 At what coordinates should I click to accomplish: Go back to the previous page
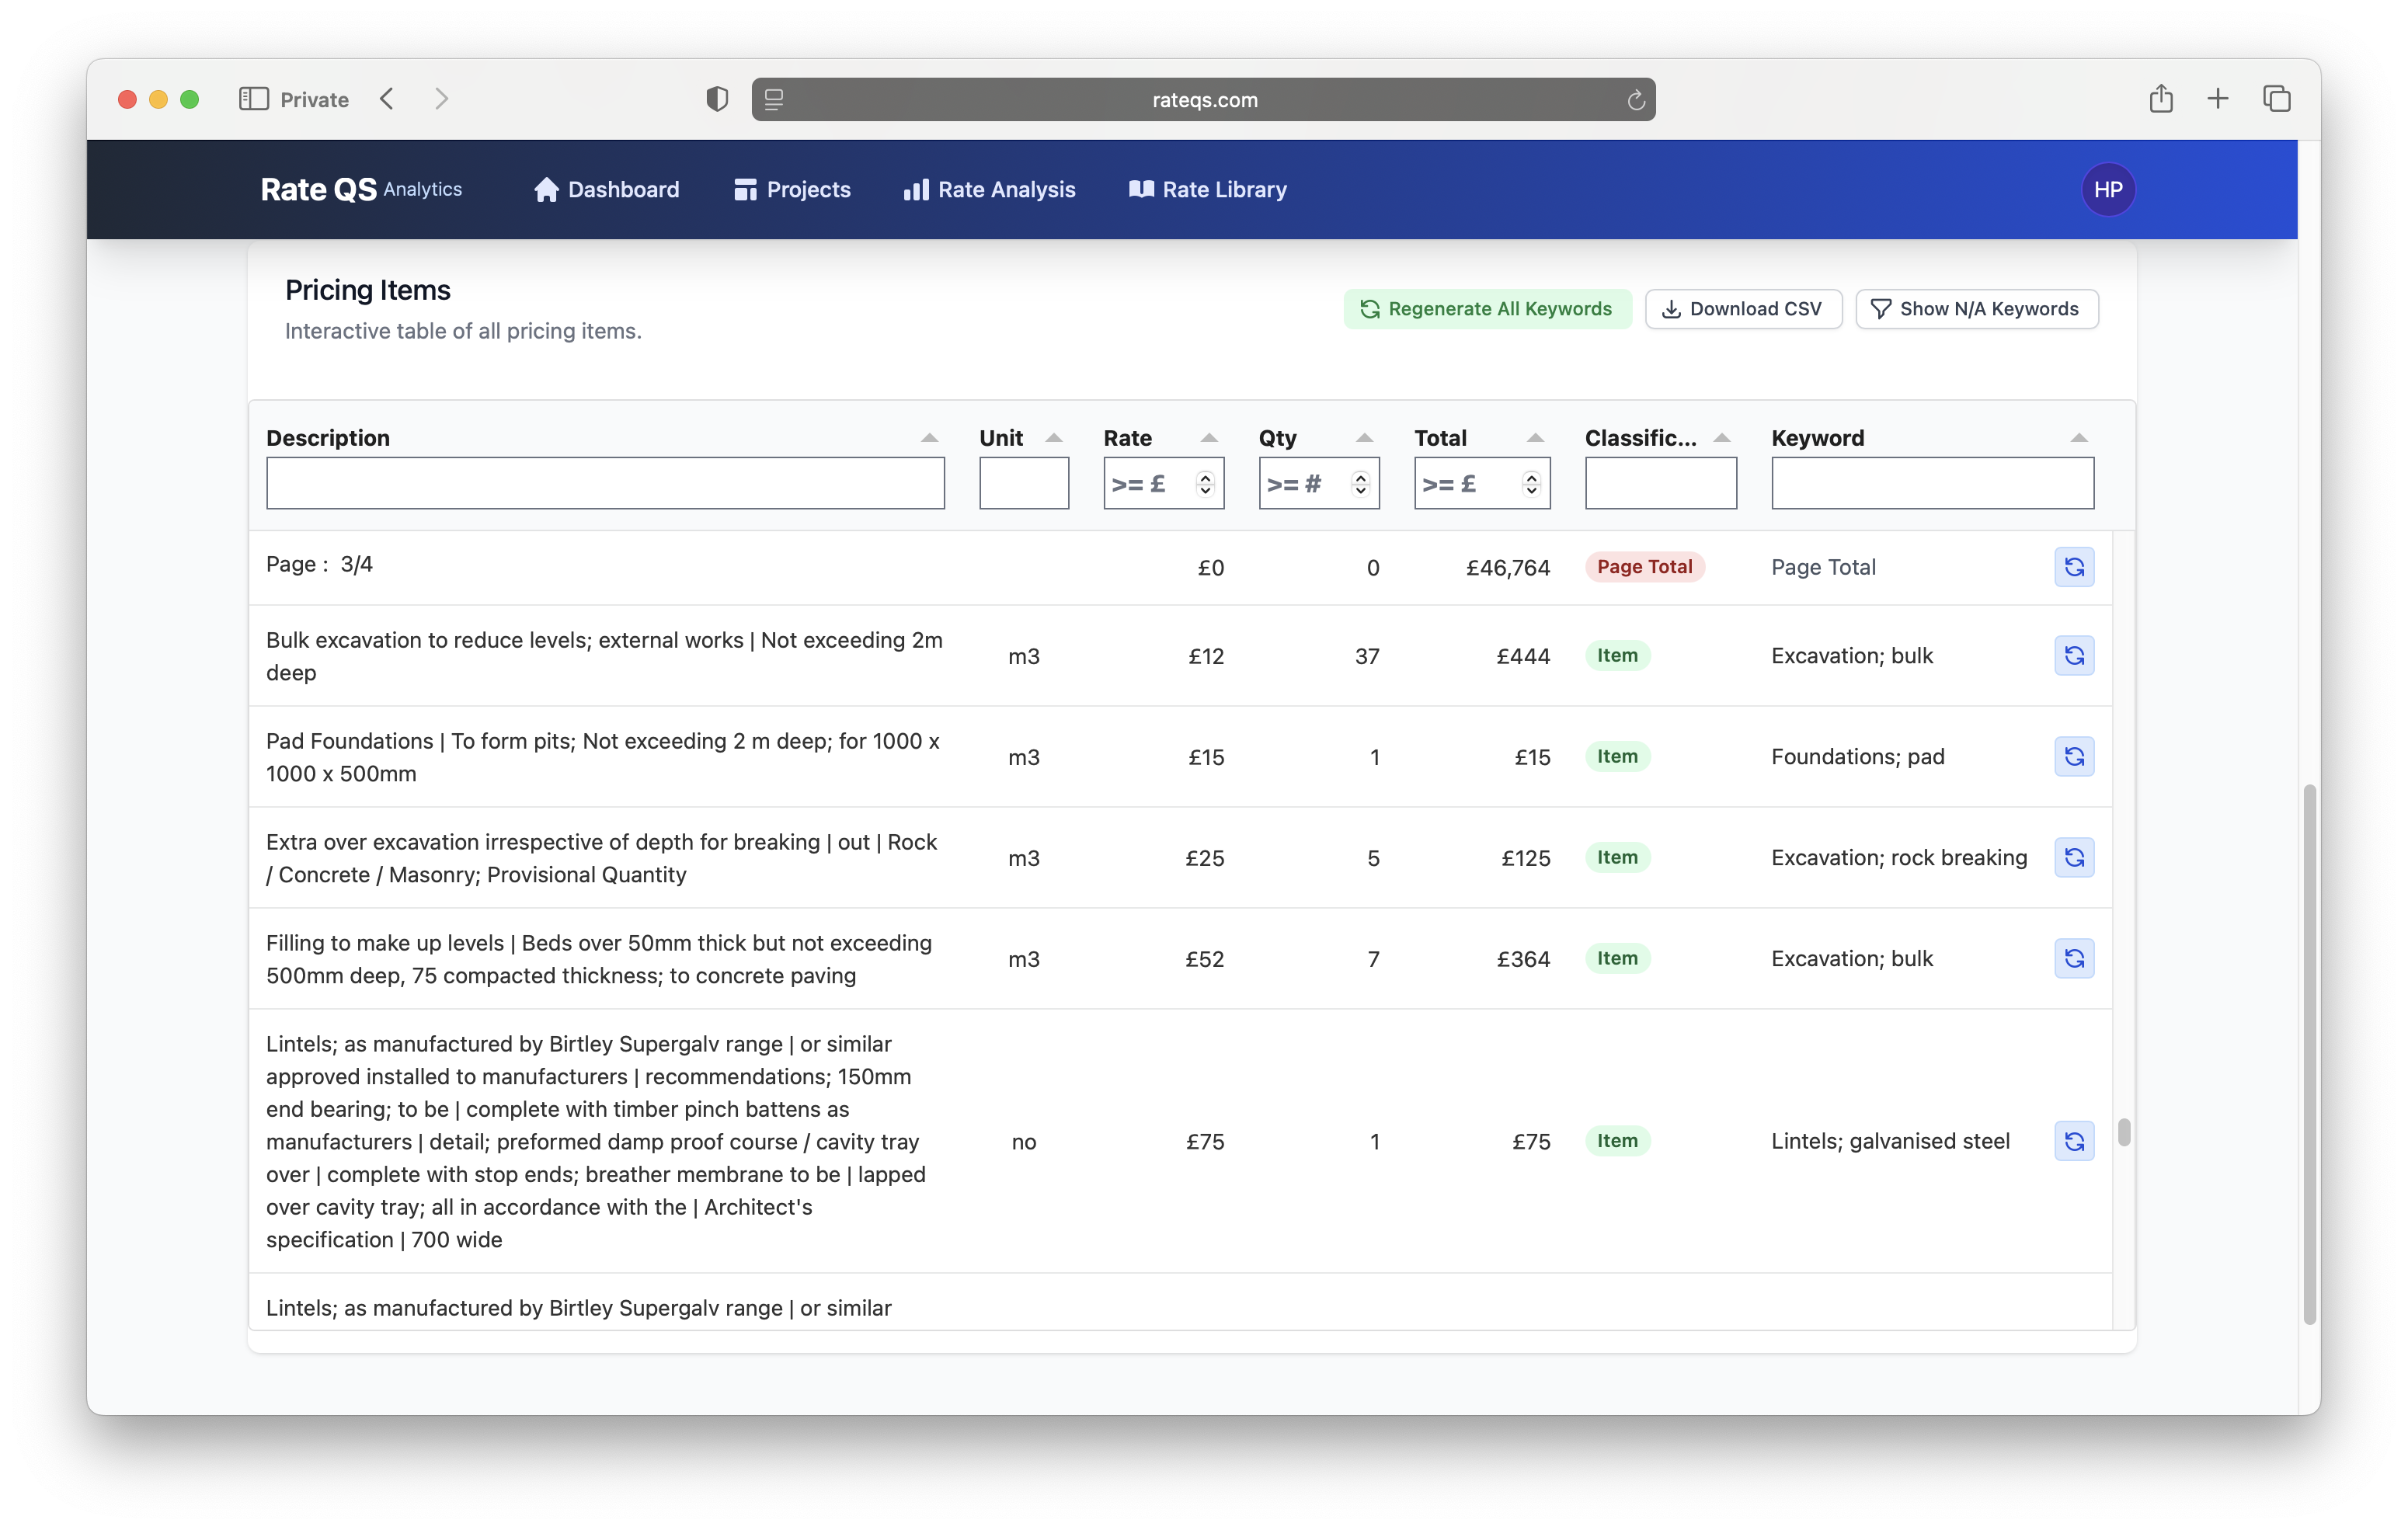[388, 99]
